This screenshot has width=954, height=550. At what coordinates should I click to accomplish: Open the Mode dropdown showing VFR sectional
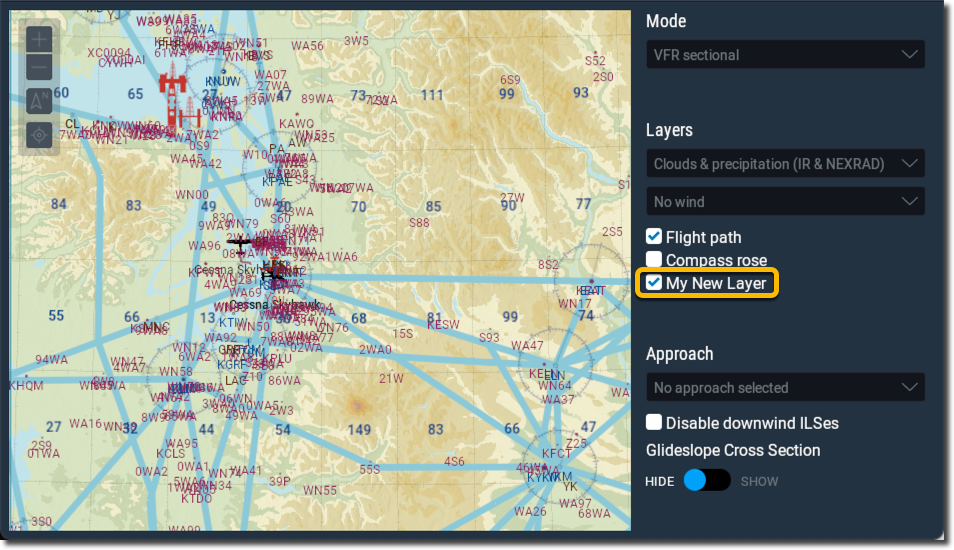785,55
